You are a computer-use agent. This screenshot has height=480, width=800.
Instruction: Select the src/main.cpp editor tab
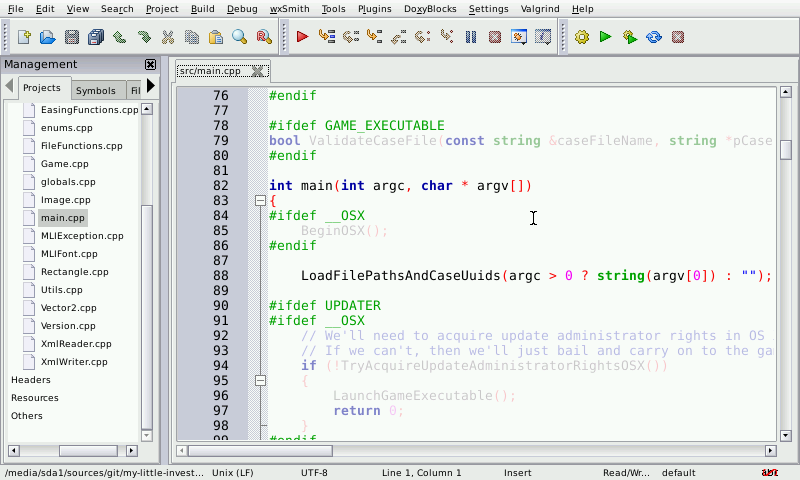coord(210,71)
